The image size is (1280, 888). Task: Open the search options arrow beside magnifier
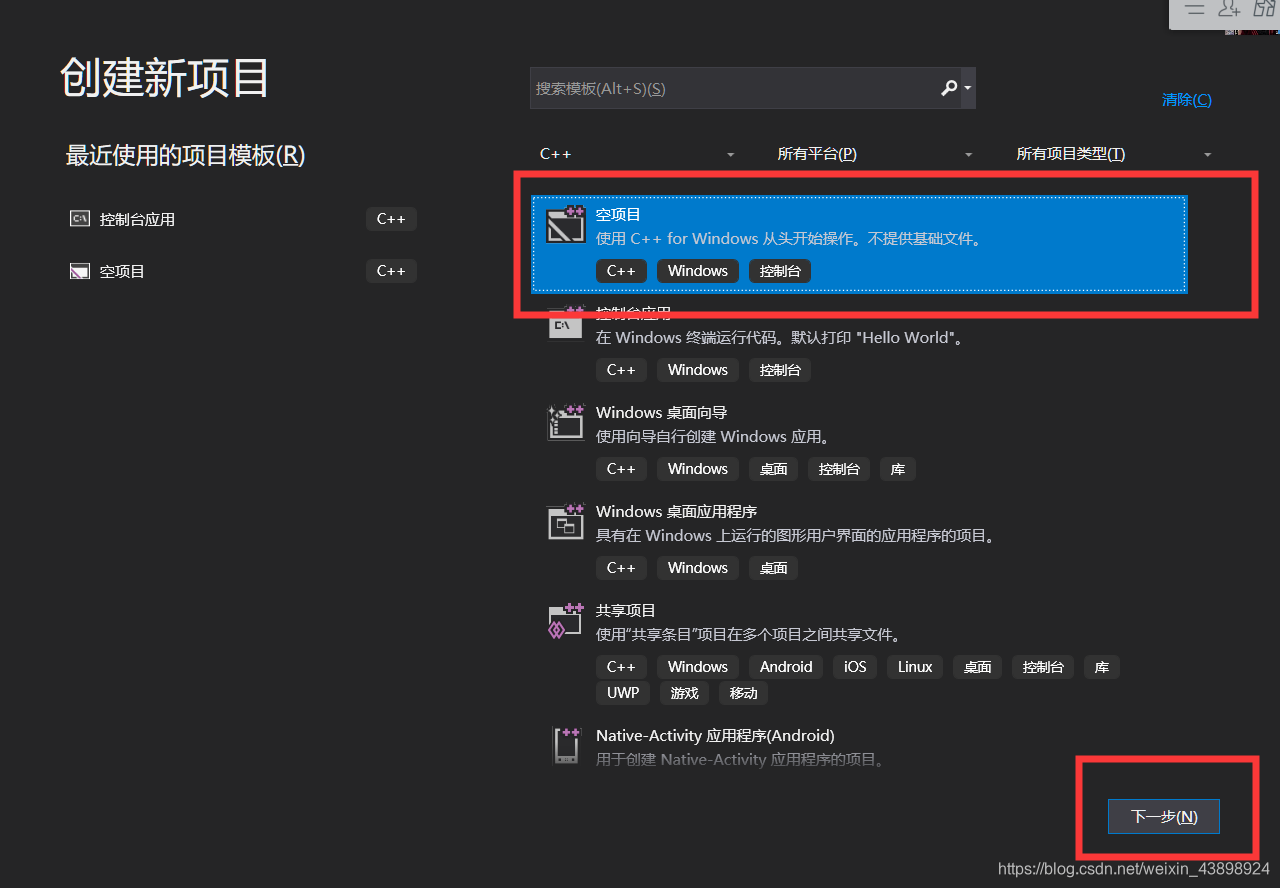click(x=966, y=88)
